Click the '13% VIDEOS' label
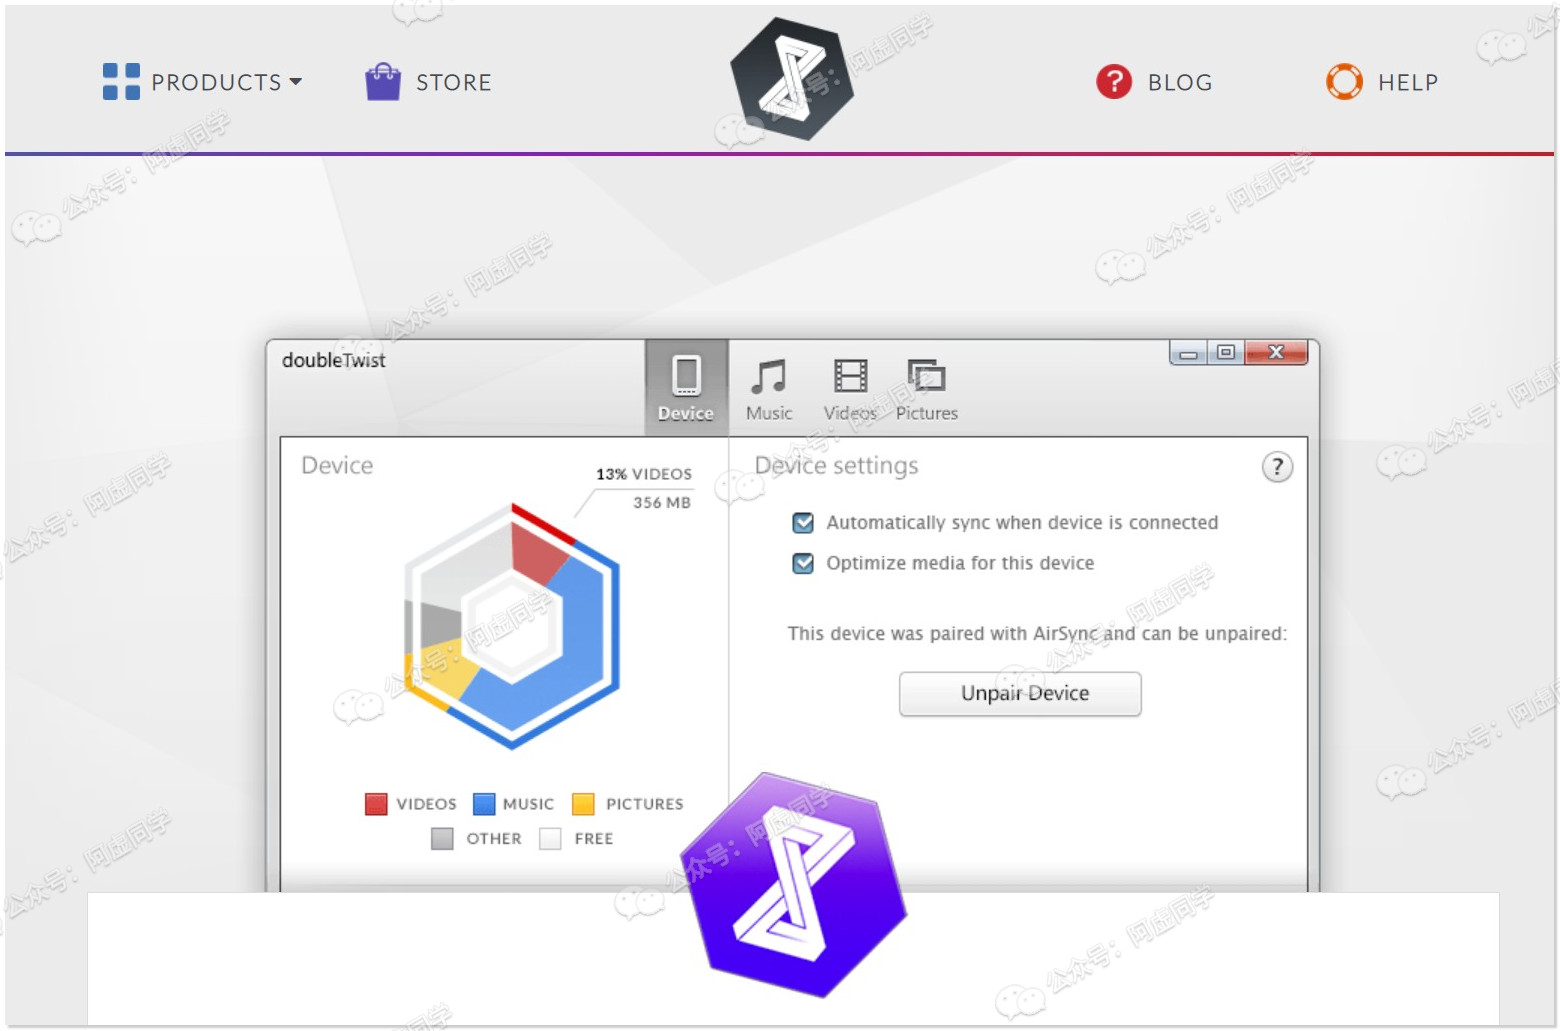This screenshot has width=1560, height=1031. click(644, 474)
